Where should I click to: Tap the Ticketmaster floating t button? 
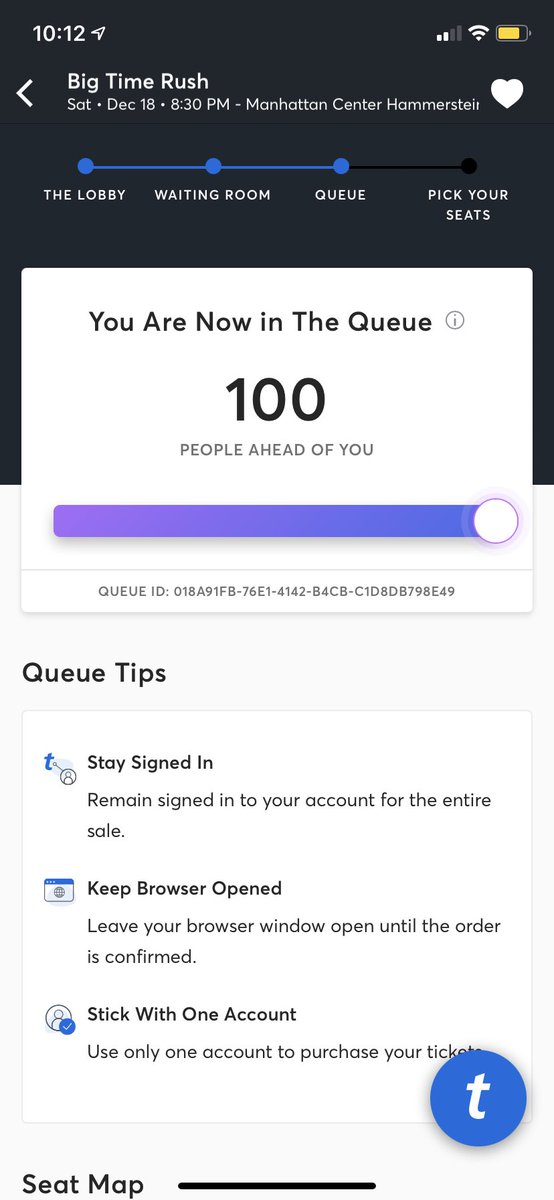(x=478, y=1098)
